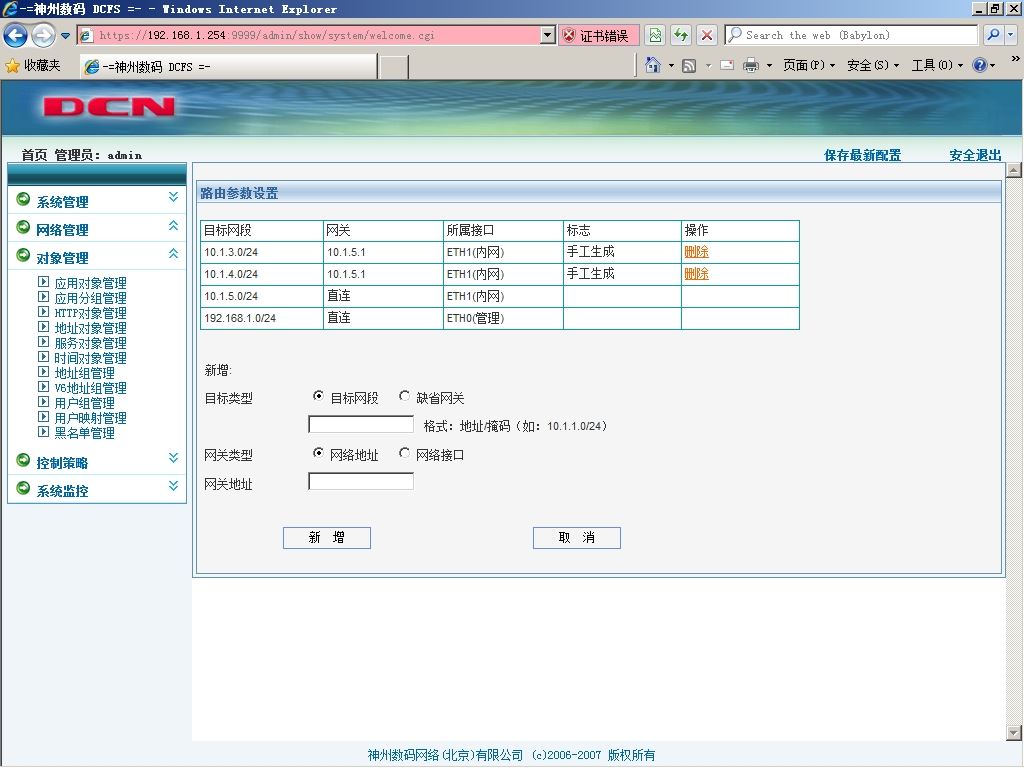The height and width of the screenshot is (768, 1024).
Task: Open the search provider dropdown arrow
Action: point(1011,35)
